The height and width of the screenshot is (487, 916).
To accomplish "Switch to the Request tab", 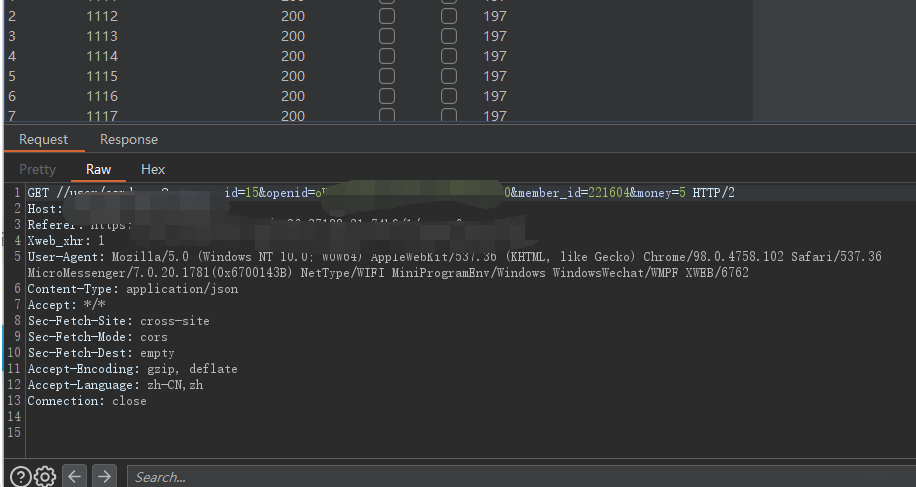I will (x=44, y=140).
